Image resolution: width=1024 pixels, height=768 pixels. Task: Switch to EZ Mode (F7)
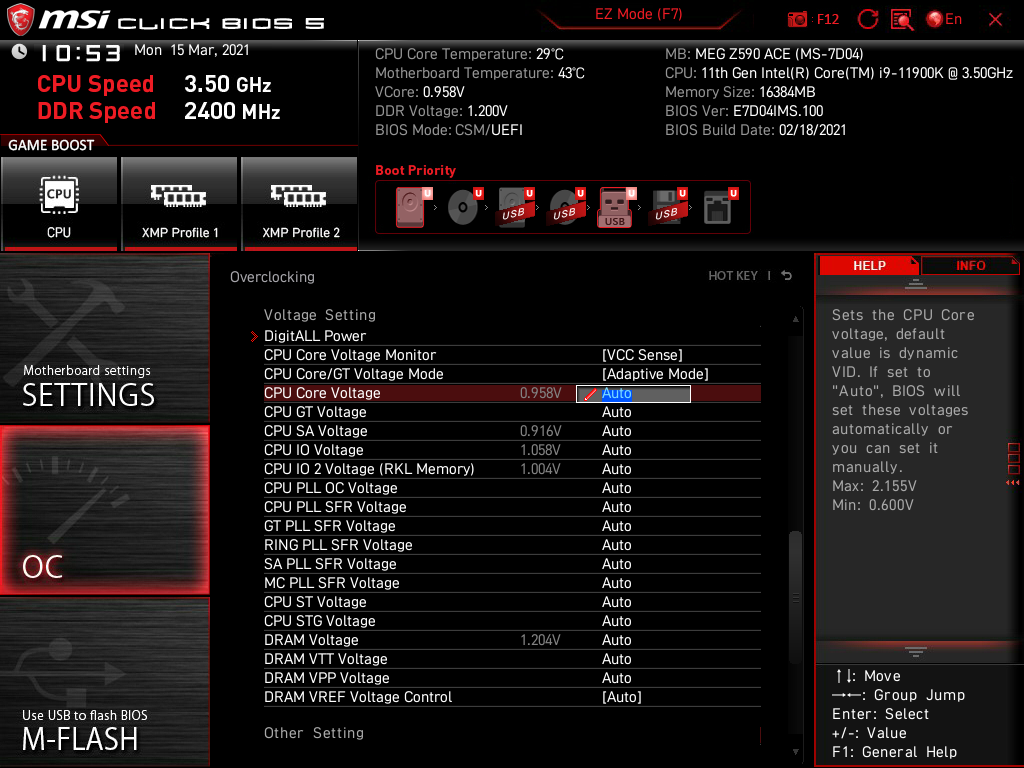pos(638,14)
